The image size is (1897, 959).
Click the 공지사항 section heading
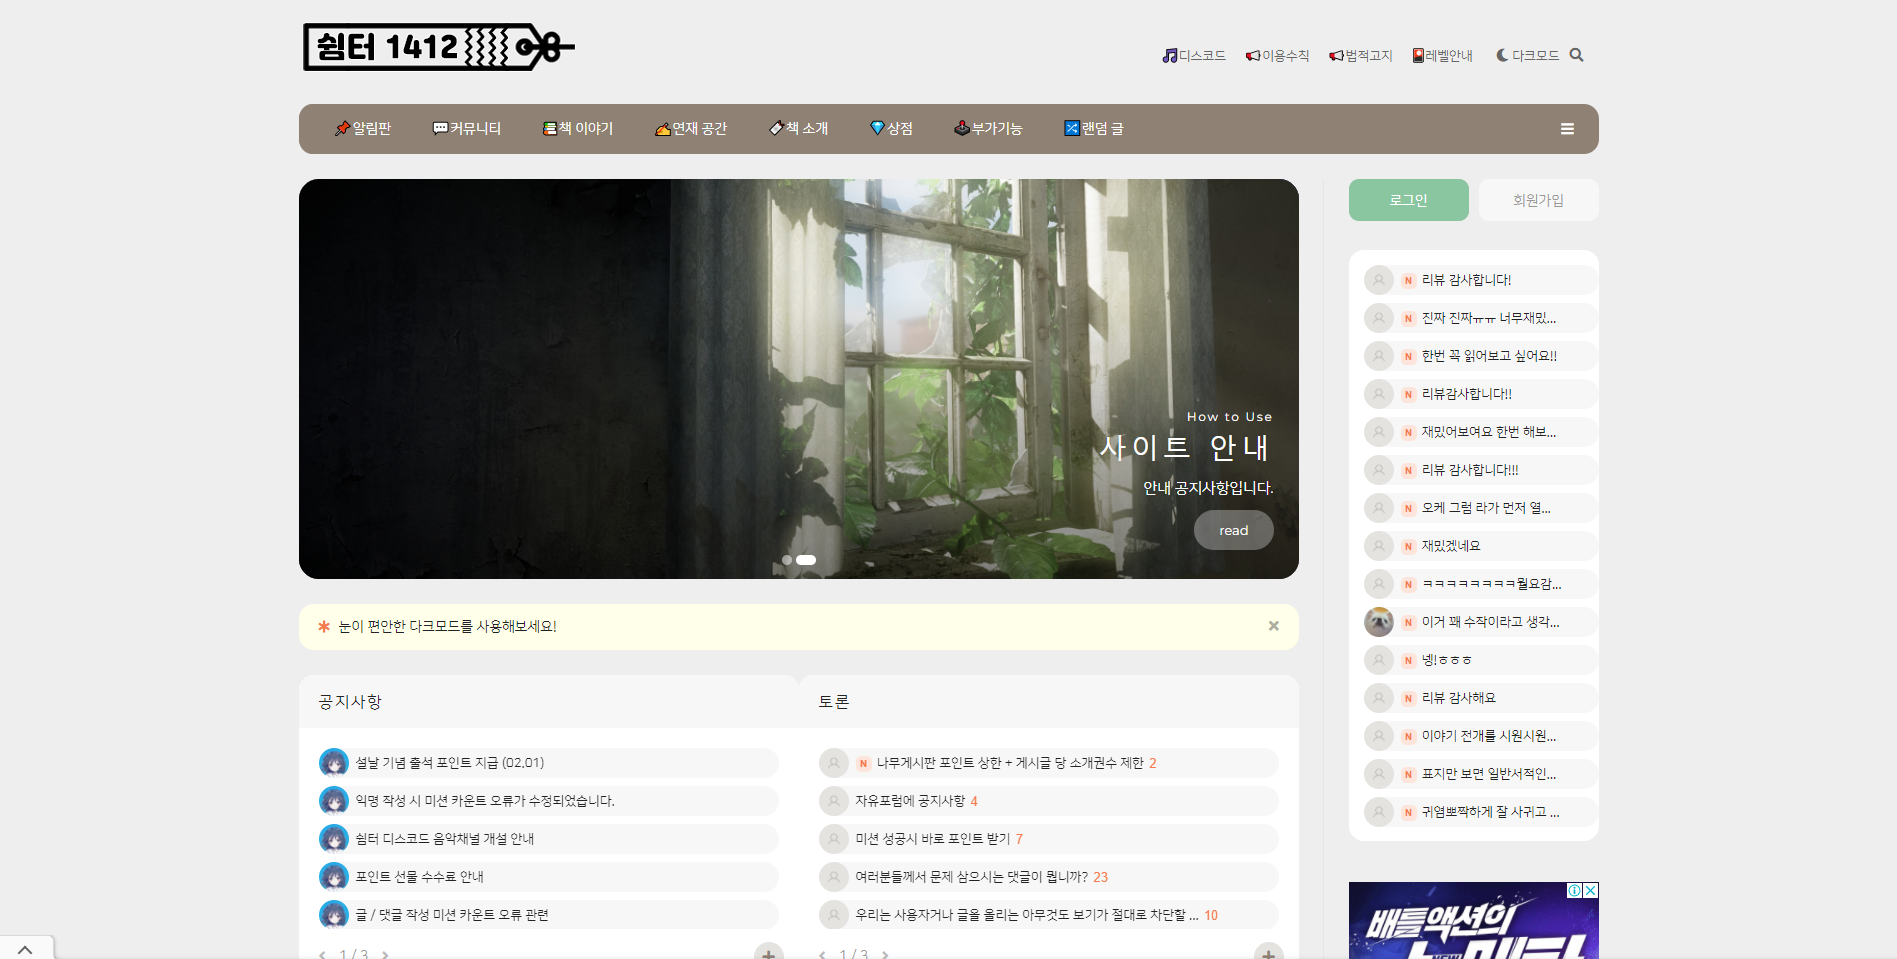350,702
